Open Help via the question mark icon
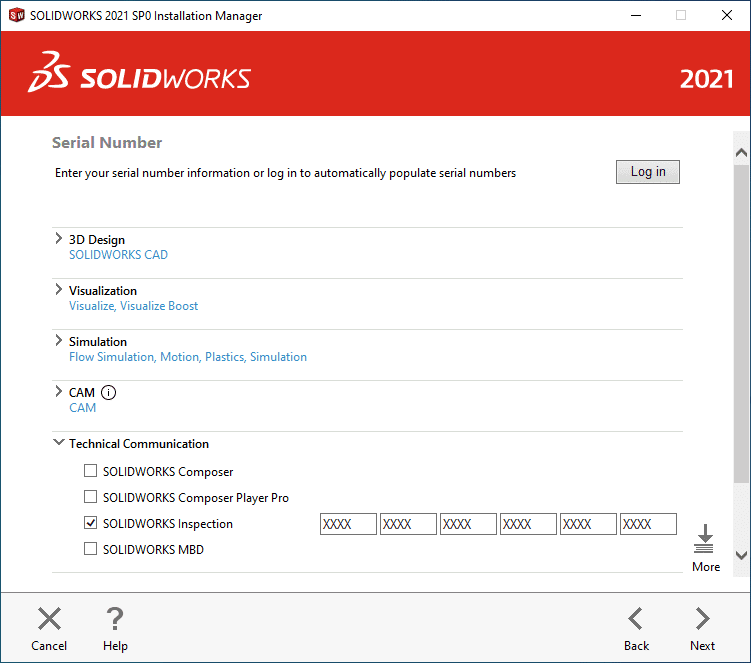 coord(115,618)
